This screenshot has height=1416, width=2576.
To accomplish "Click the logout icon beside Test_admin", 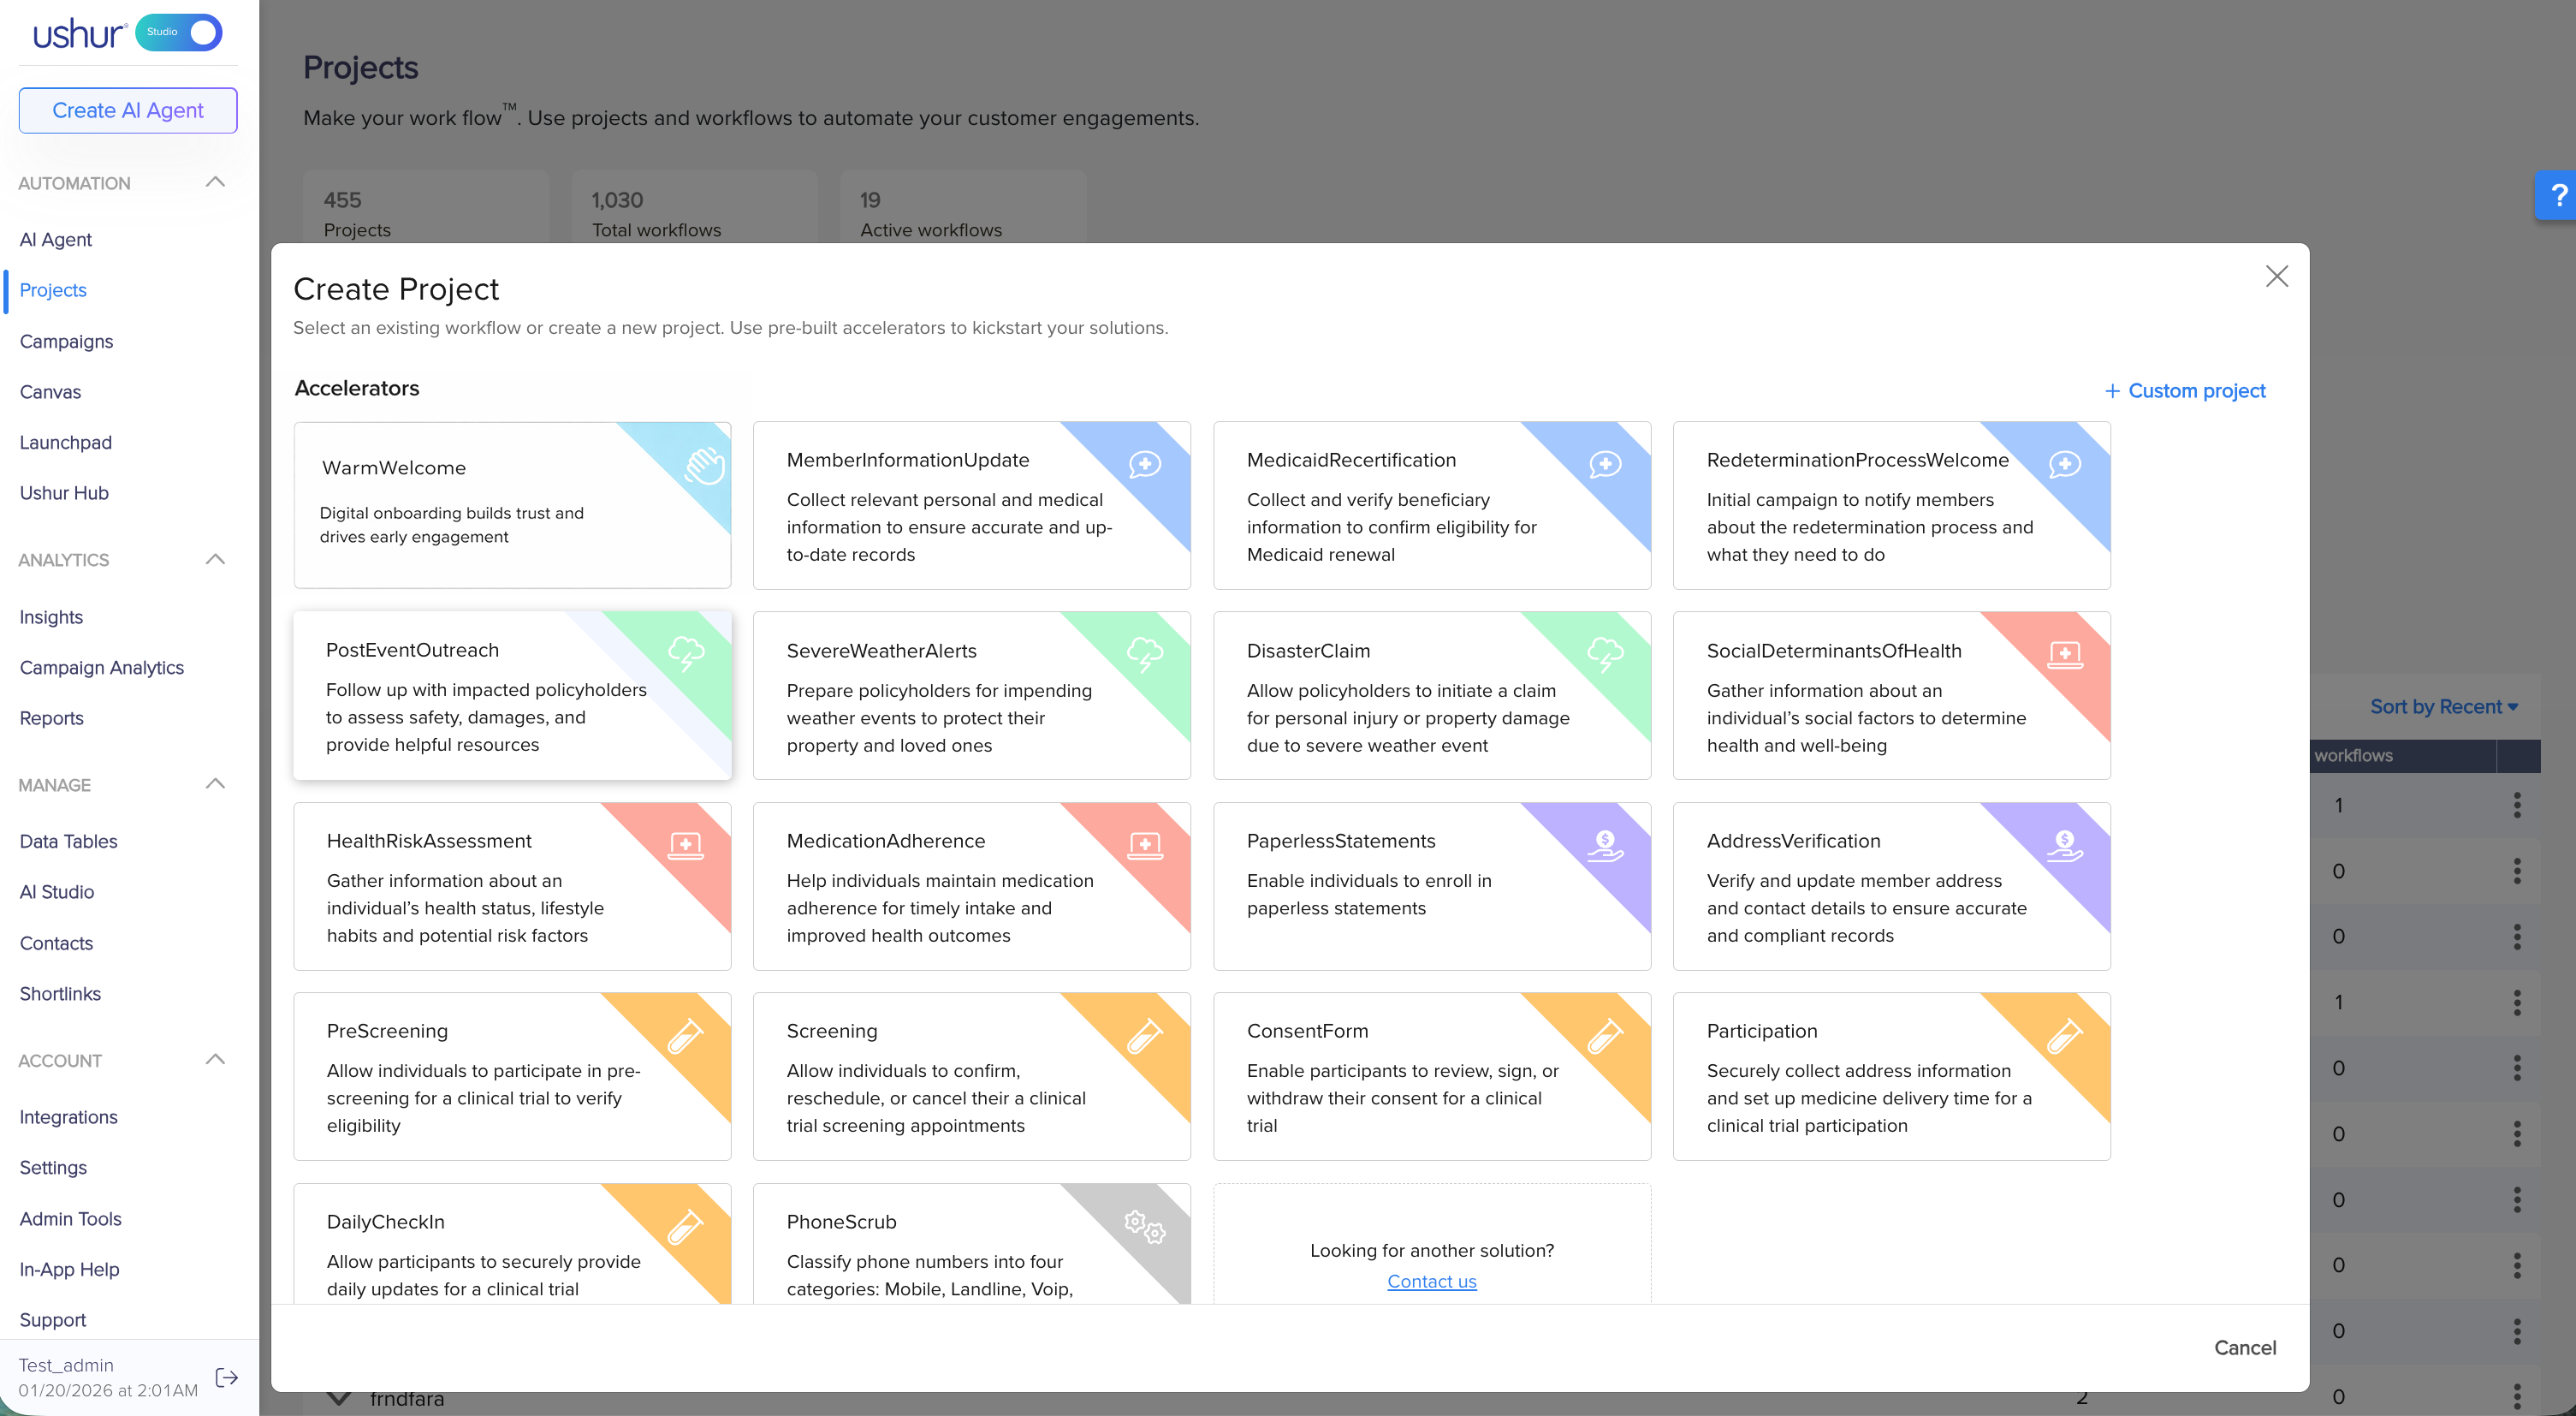I will point(227,1377).
